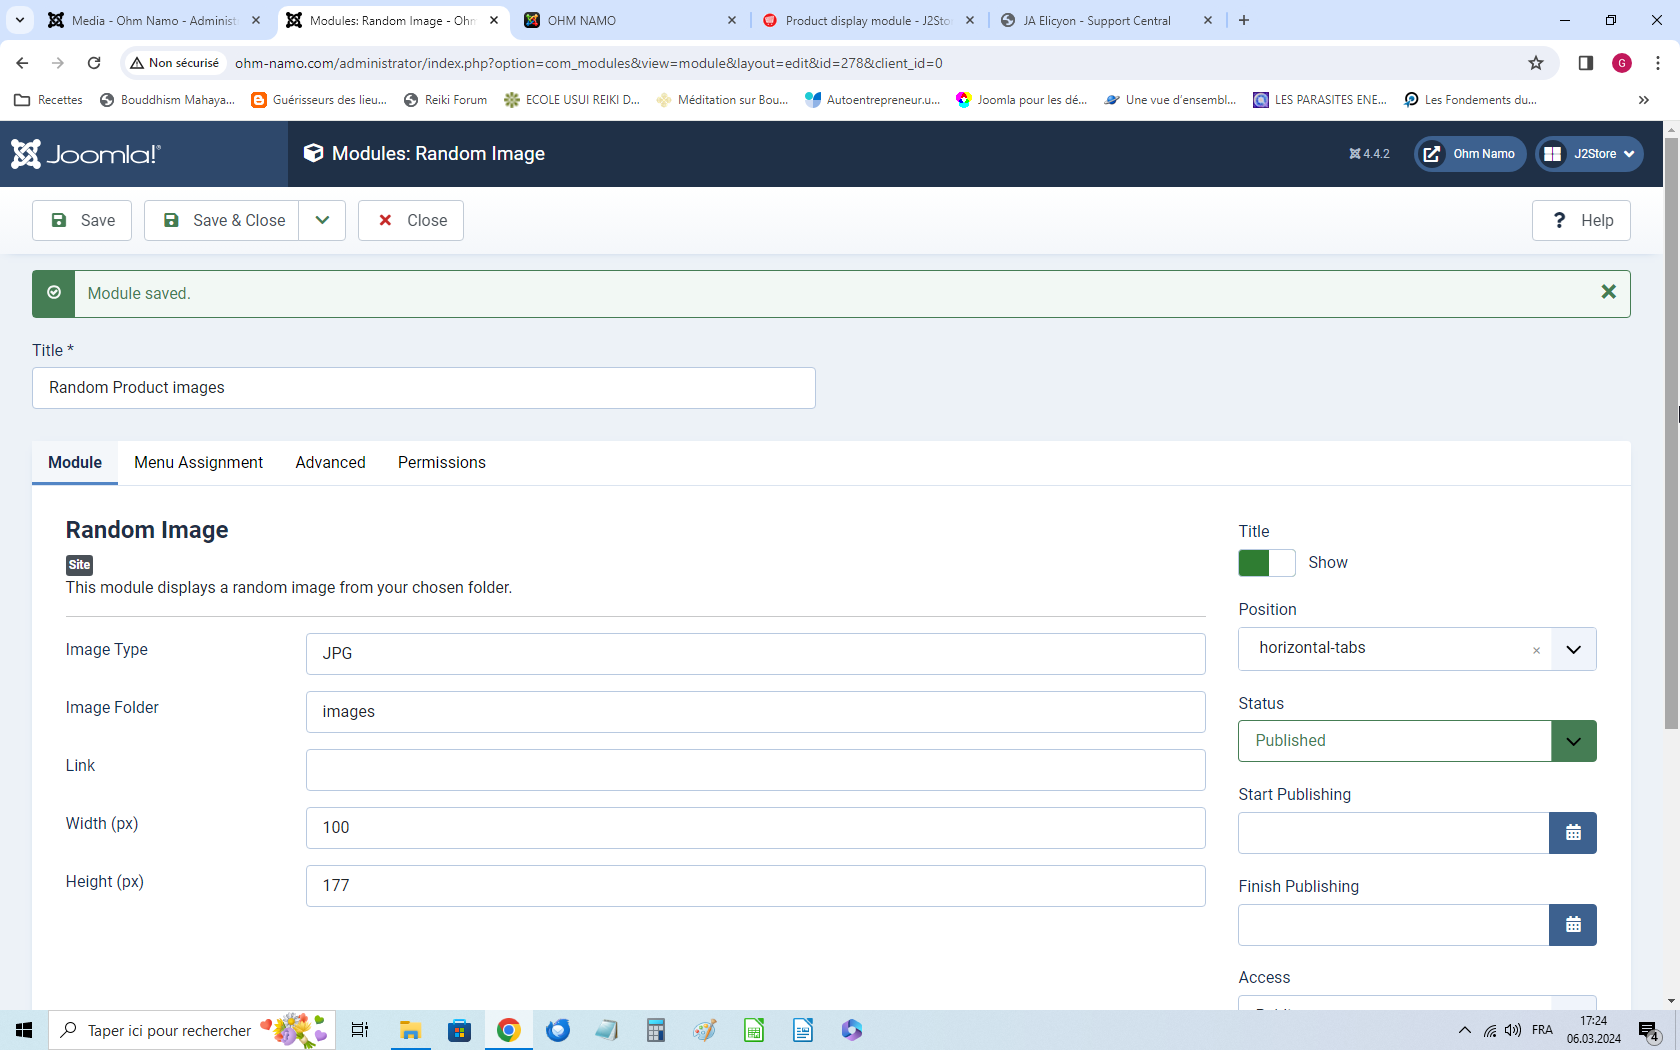Open the Status Published dropdown

tap(1417, 741)
